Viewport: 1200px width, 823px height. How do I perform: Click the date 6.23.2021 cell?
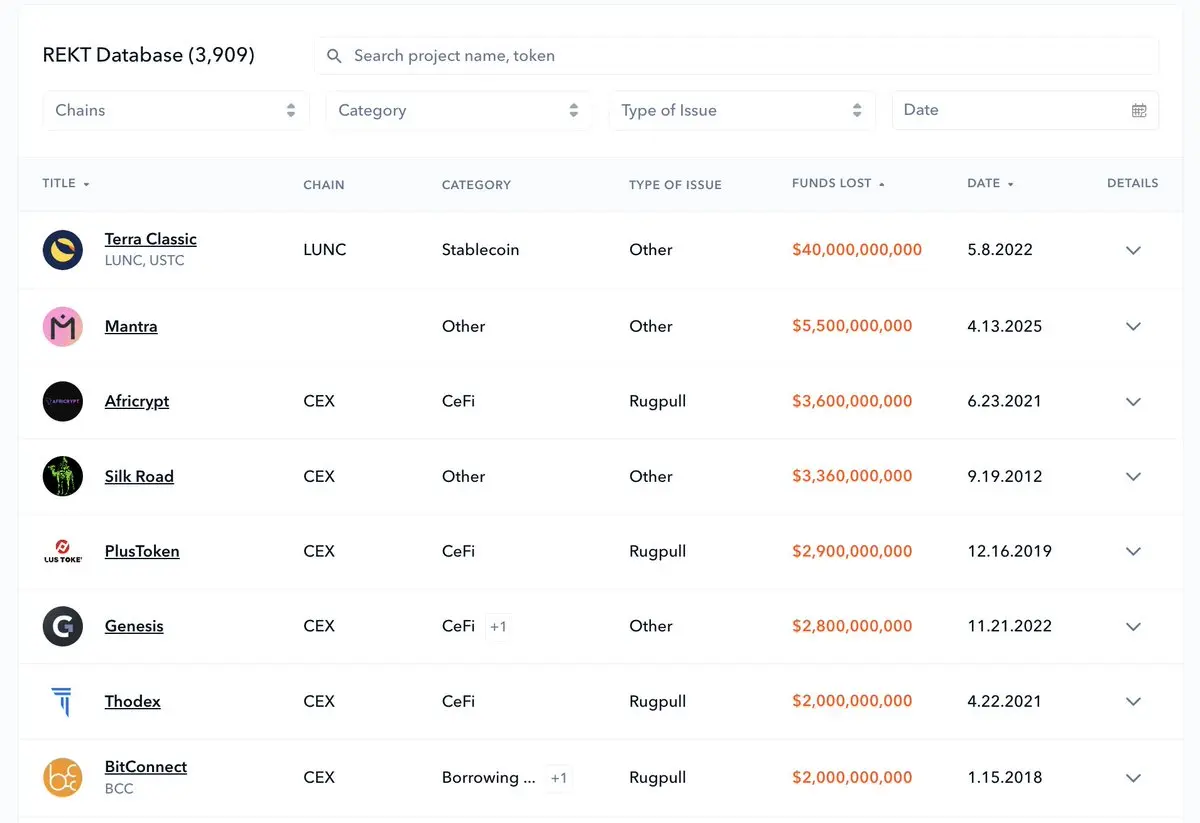pos(1004,401)
